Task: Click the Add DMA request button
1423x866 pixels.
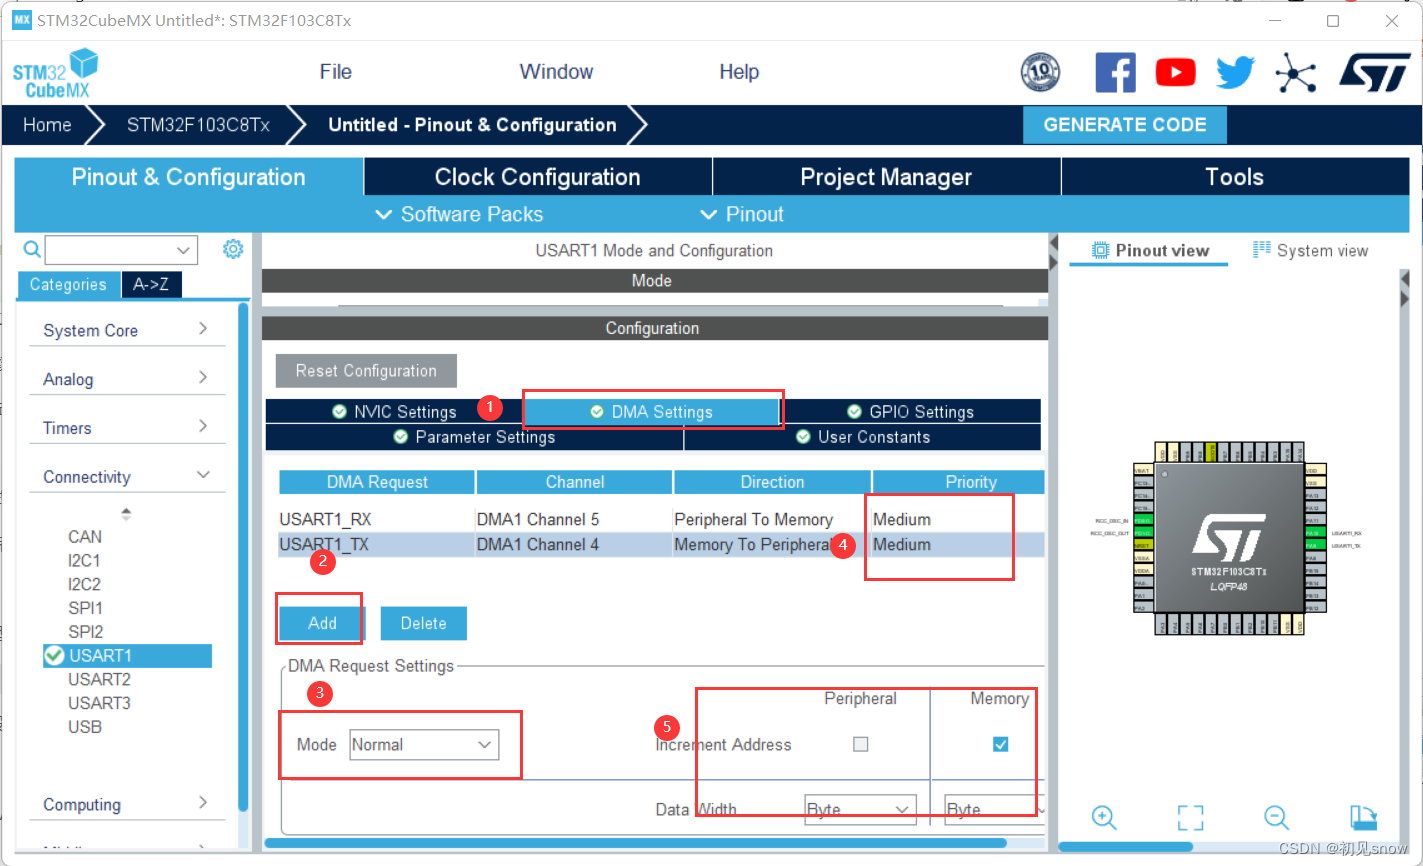Action: click(x=322, y=623)
